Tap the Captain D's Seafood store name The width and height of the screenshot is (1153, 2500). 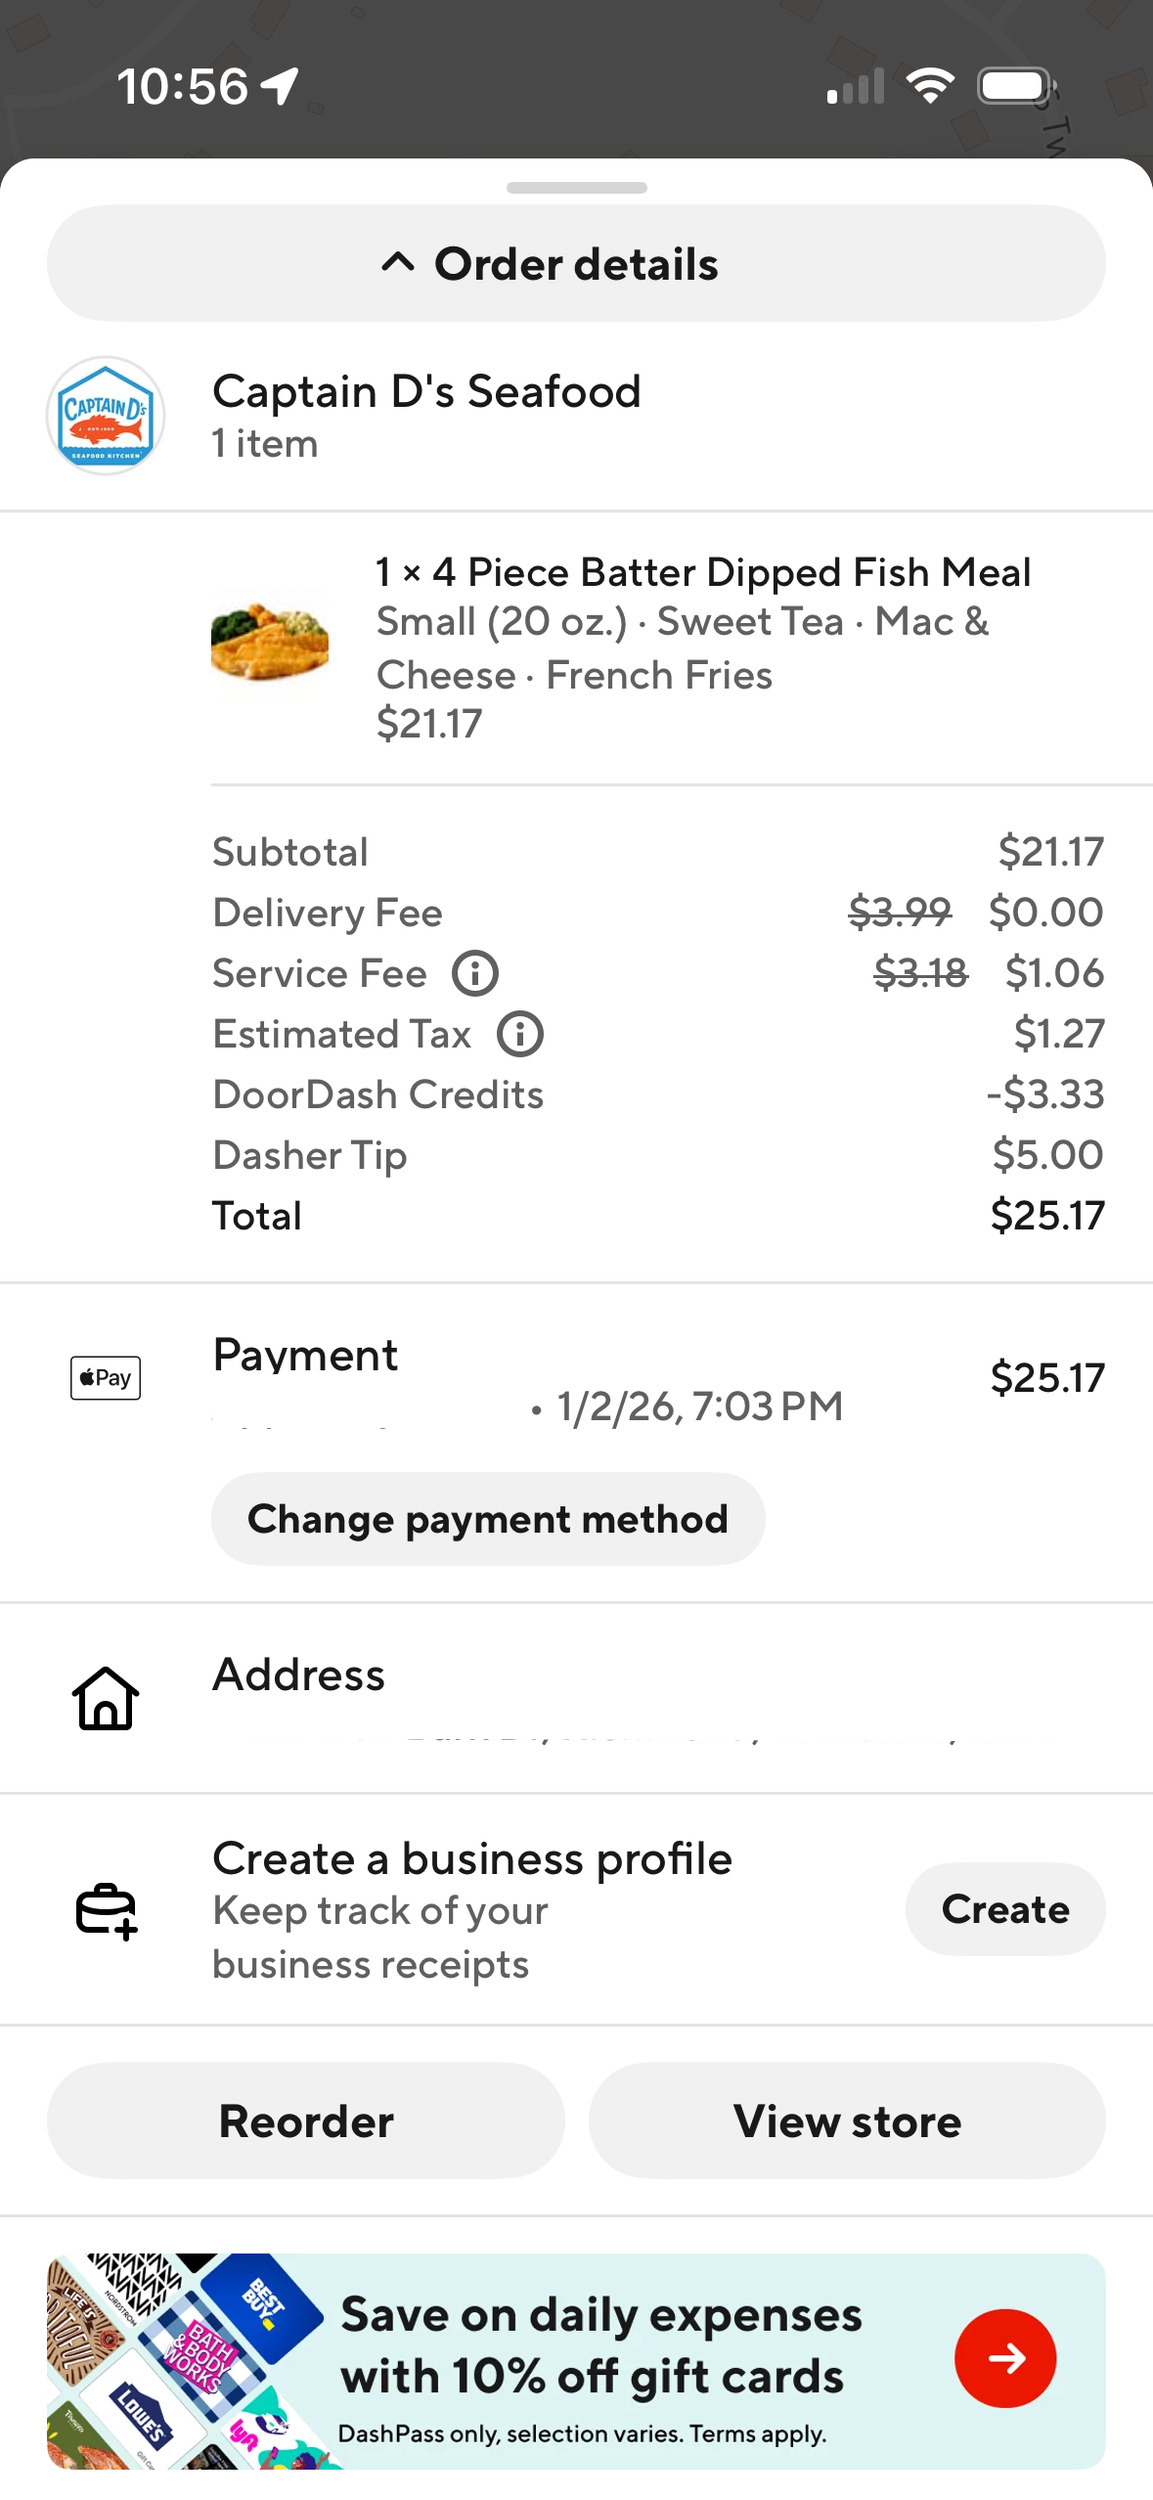pyautogui.click(x=426, y=391)
